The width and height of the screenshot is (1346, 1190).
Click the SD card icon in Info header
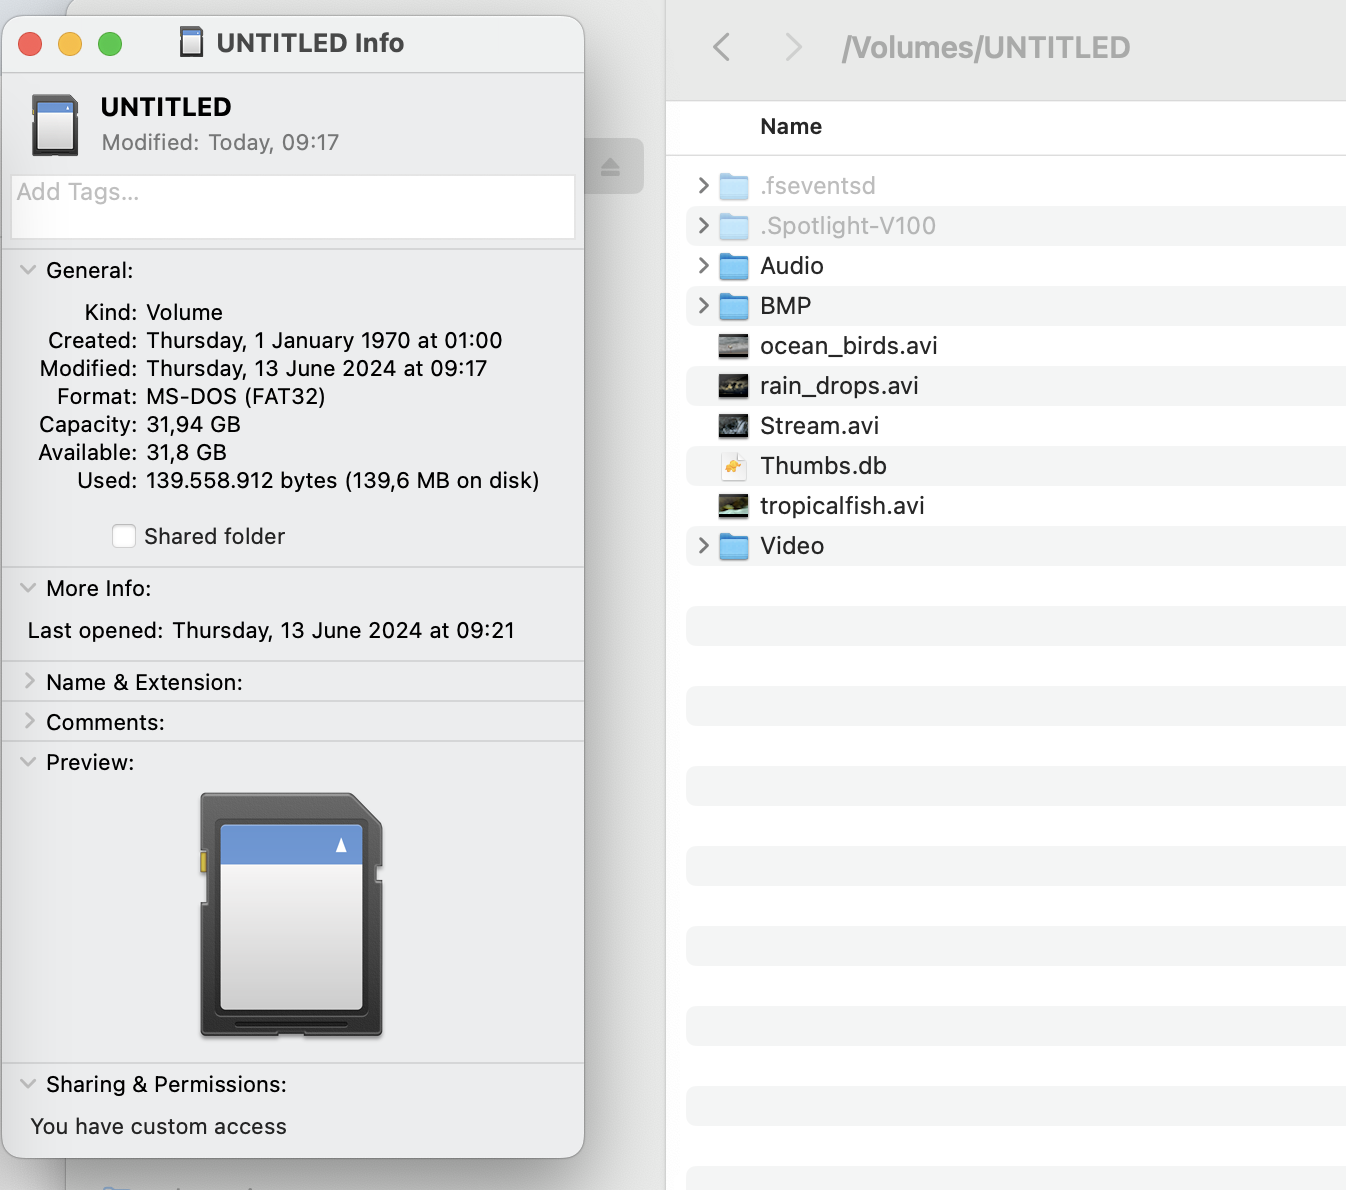coord(55,125)
